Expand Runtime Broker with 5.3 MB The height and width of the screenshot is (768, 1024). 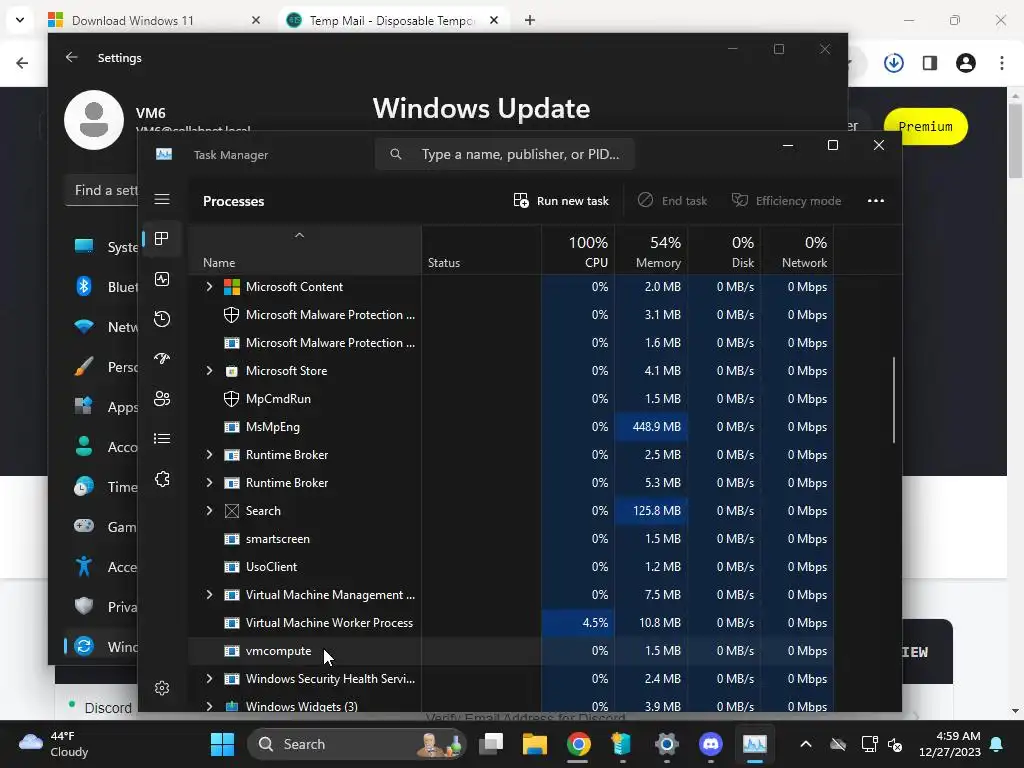click(209, 483)
